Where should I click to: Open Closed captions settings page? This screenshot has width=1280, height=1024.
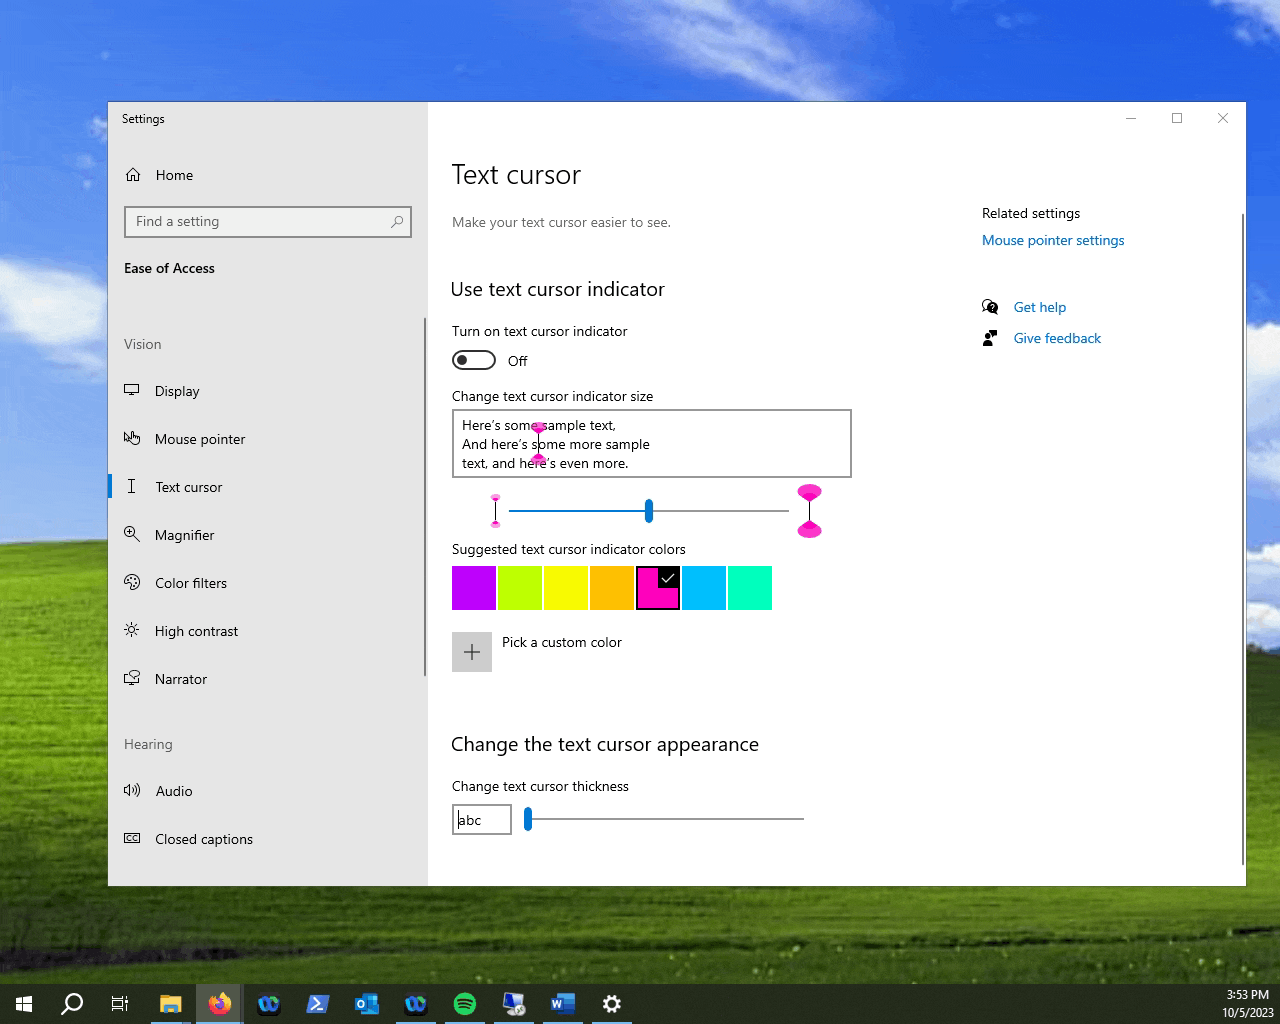(x=203, y=839)
